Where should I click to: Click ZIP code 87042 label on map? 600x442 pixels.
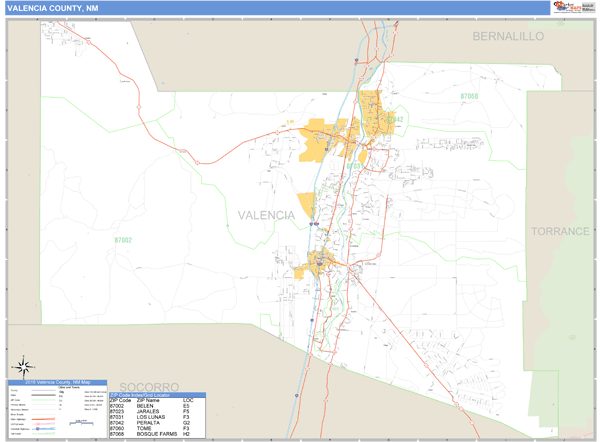click(394, 119)
